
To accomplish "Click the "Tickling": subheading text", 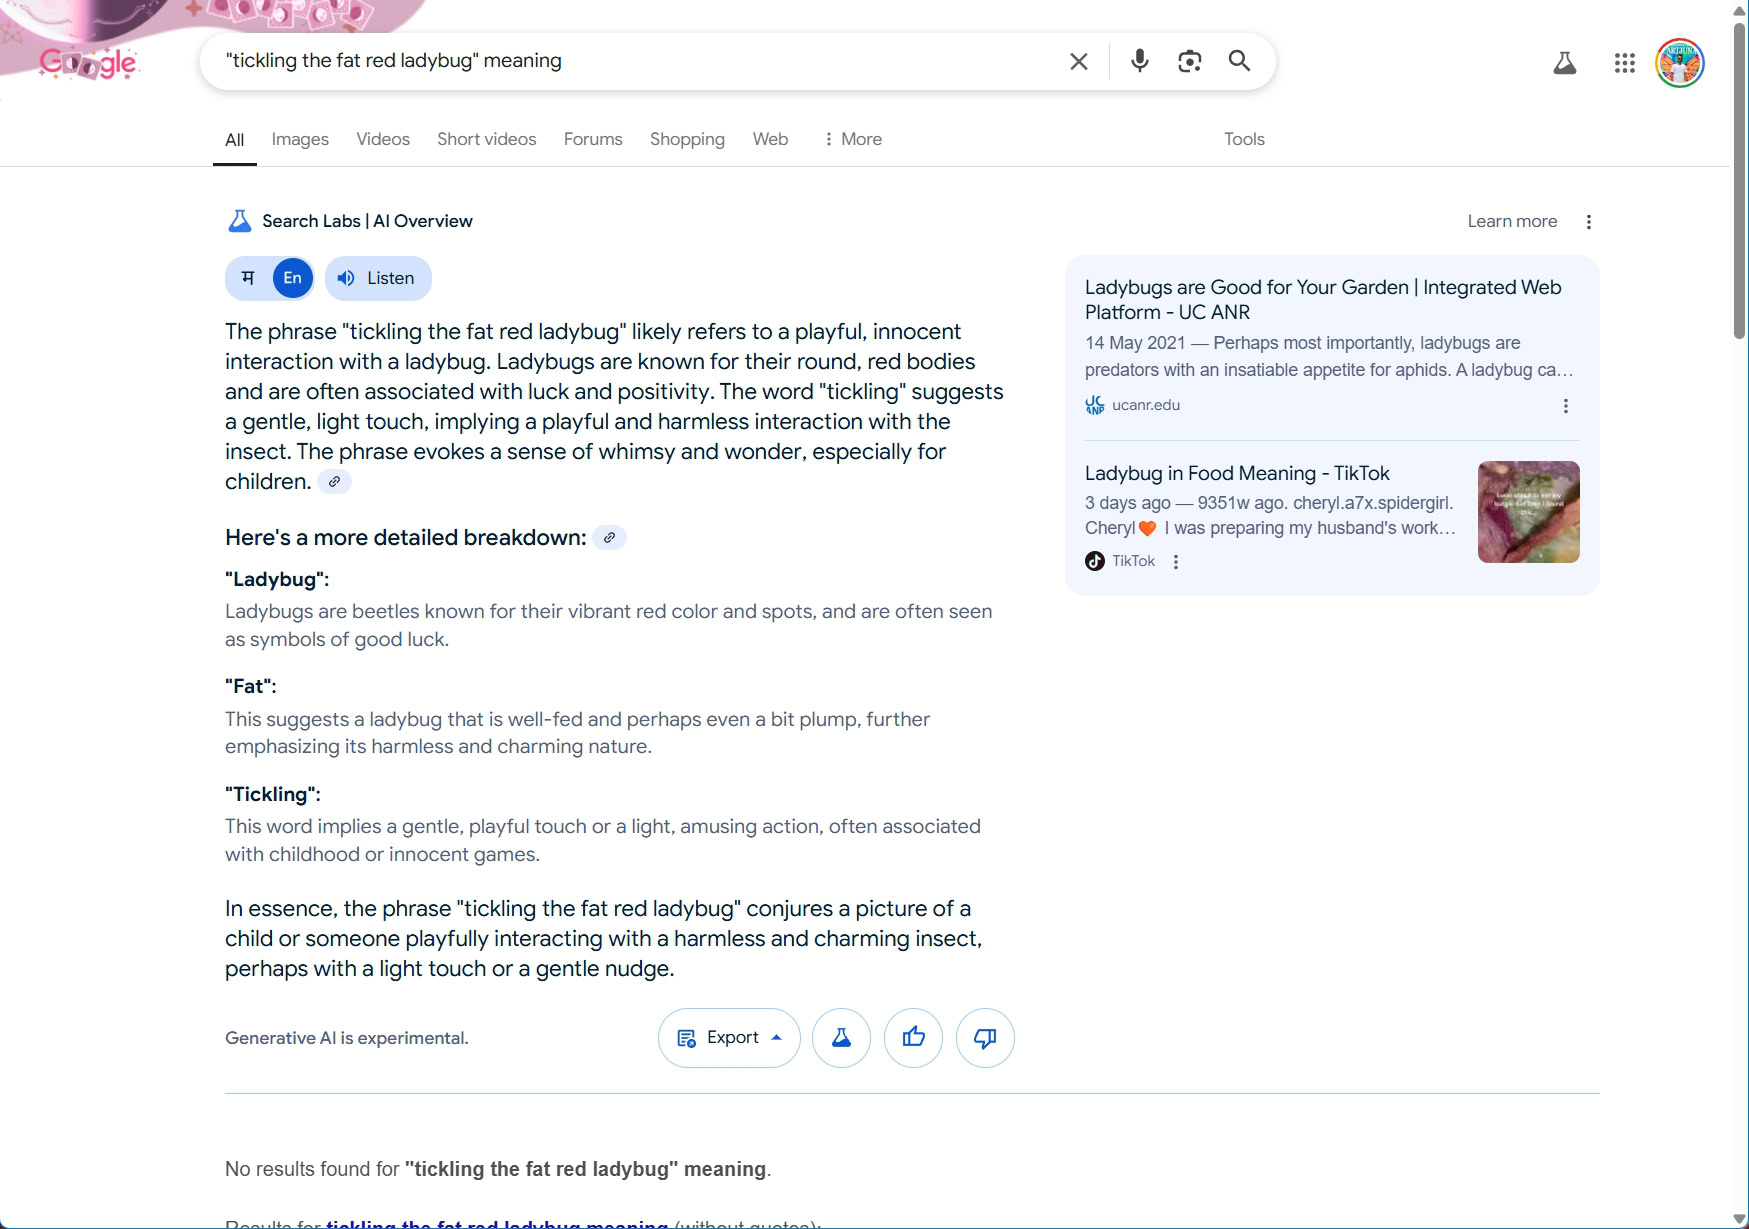I will coord(273,795).
